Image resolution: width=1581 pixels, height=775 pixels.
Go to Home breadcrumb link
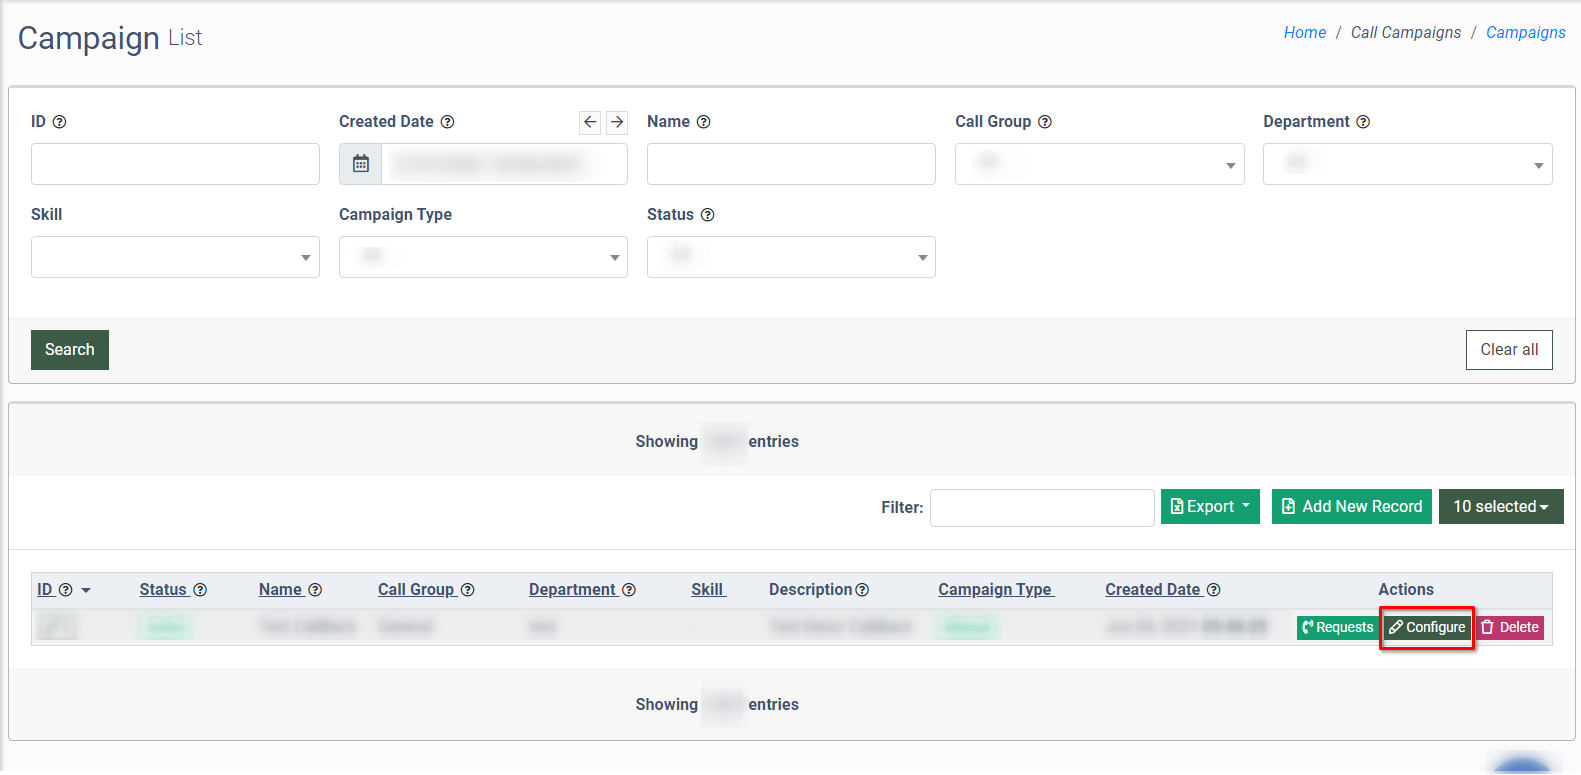pos(1304,33)
